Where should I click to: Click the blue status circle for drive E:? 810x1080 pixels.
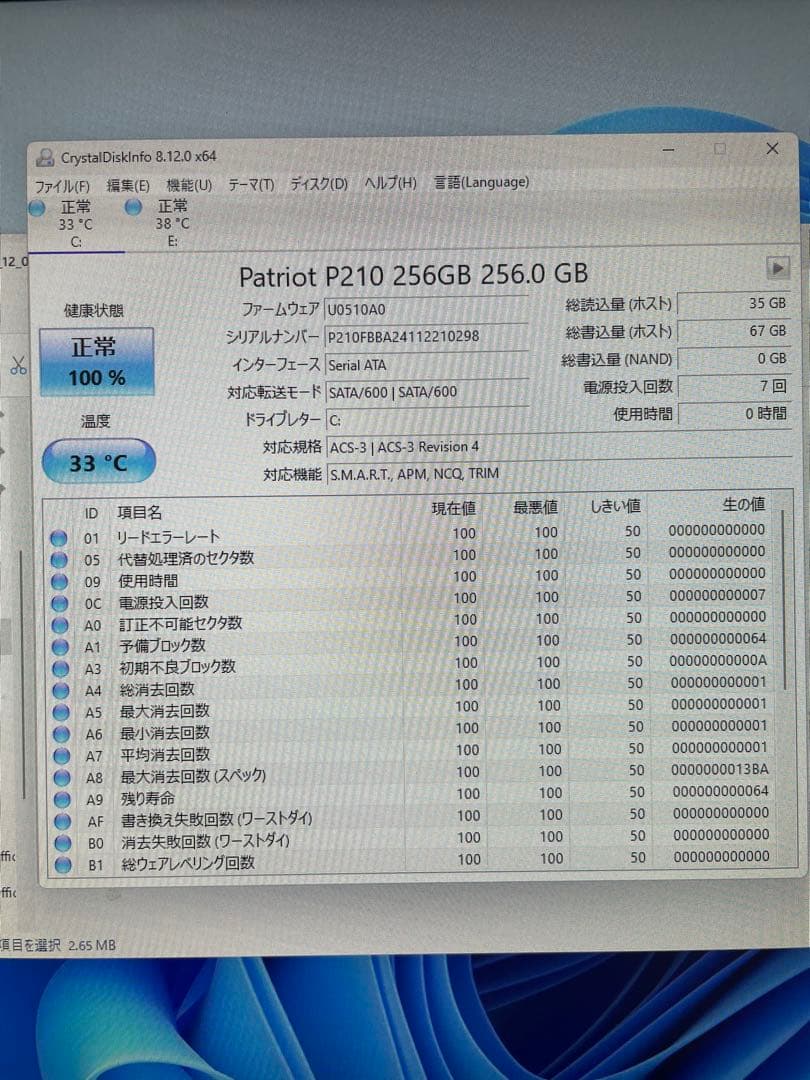[134, 207]
